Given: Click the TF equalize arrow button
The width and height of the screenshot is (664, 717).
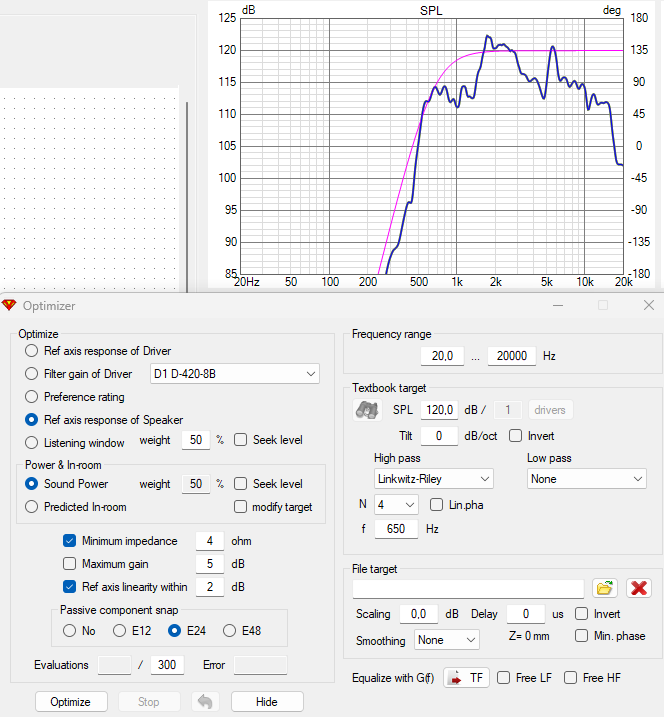Looking at the screenshot, I should (466, 678).
